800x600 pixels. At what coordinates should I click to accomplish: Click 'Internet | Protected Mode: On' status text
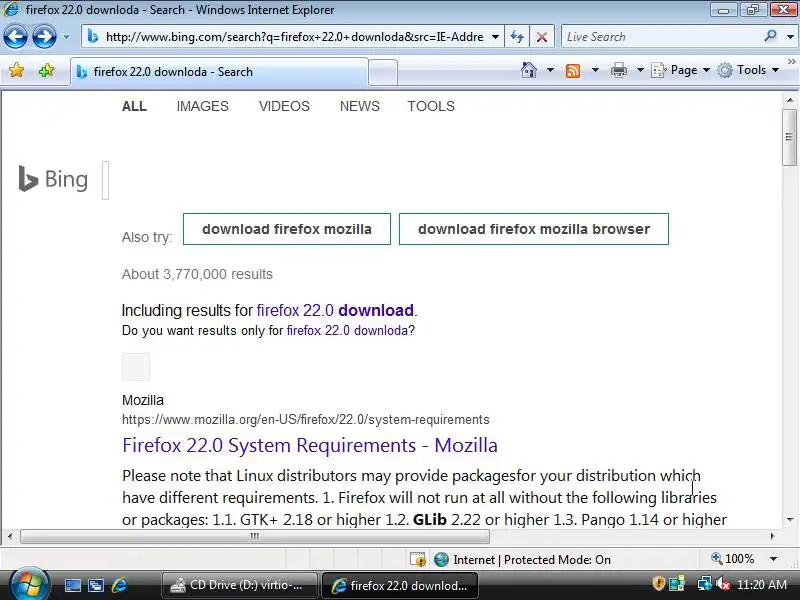point(532,560)
